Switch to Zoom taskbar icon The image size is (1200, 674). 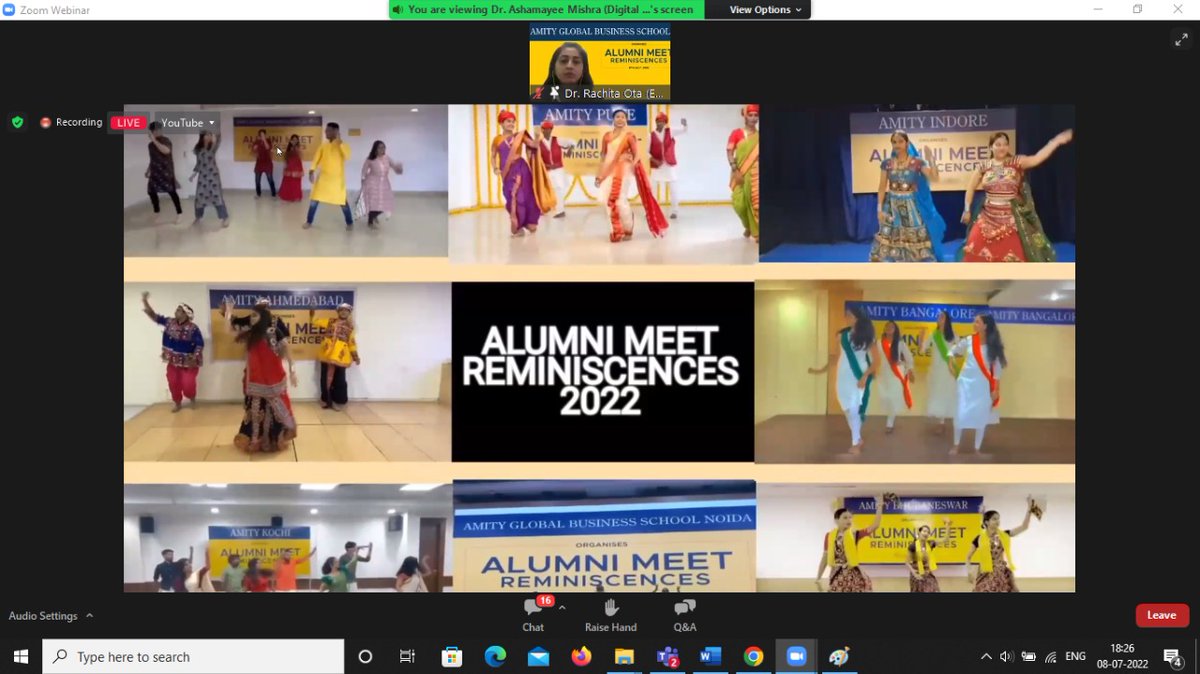[x=796, y=656]
